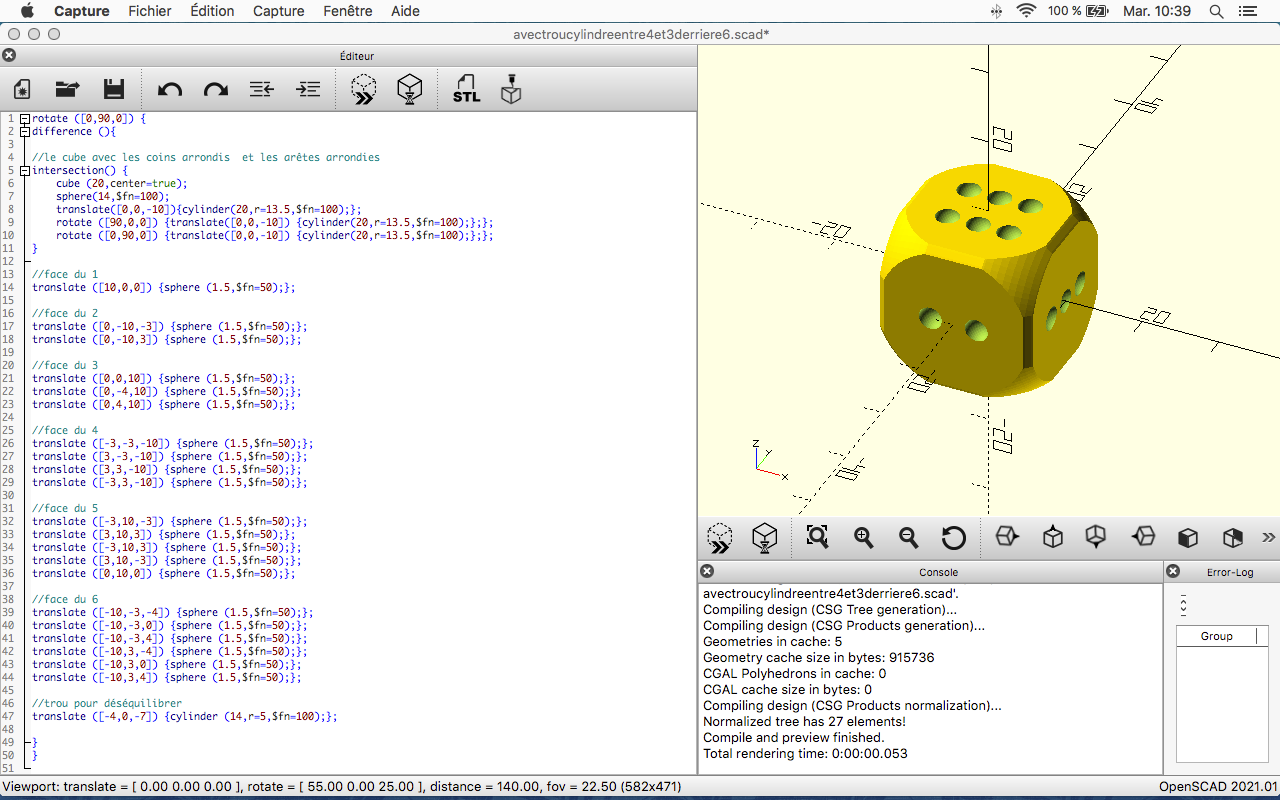The width and height of the screenshot is (1280, 800).
Task: Export the model as STL
Action: 466,90
